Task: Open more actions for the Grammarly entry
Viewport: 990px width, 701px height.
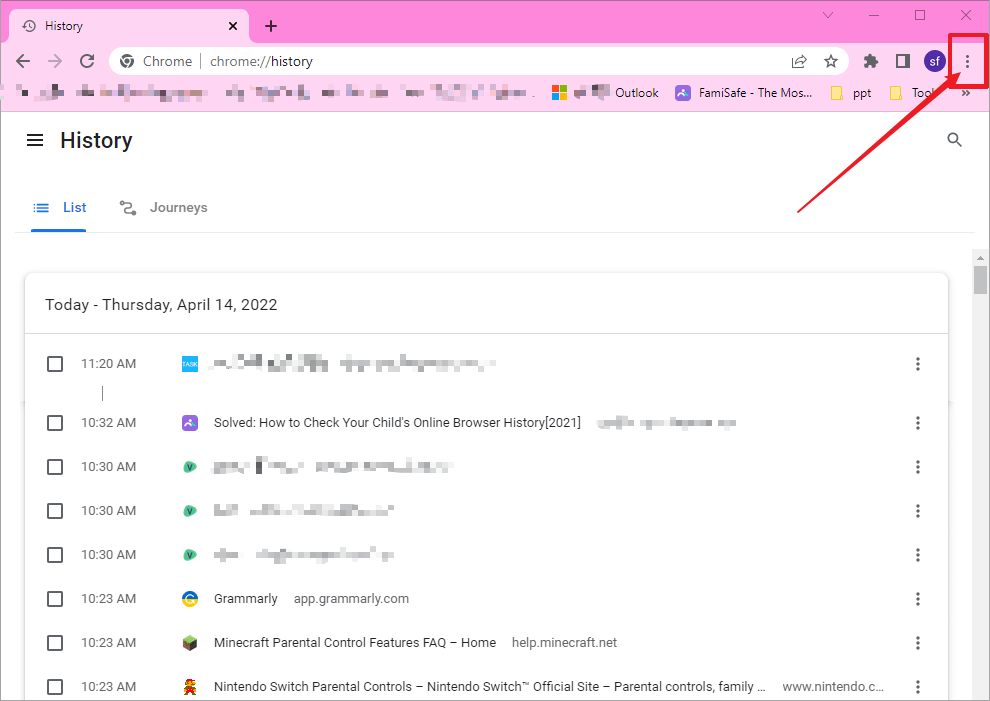Action: (x=917, y=599)
